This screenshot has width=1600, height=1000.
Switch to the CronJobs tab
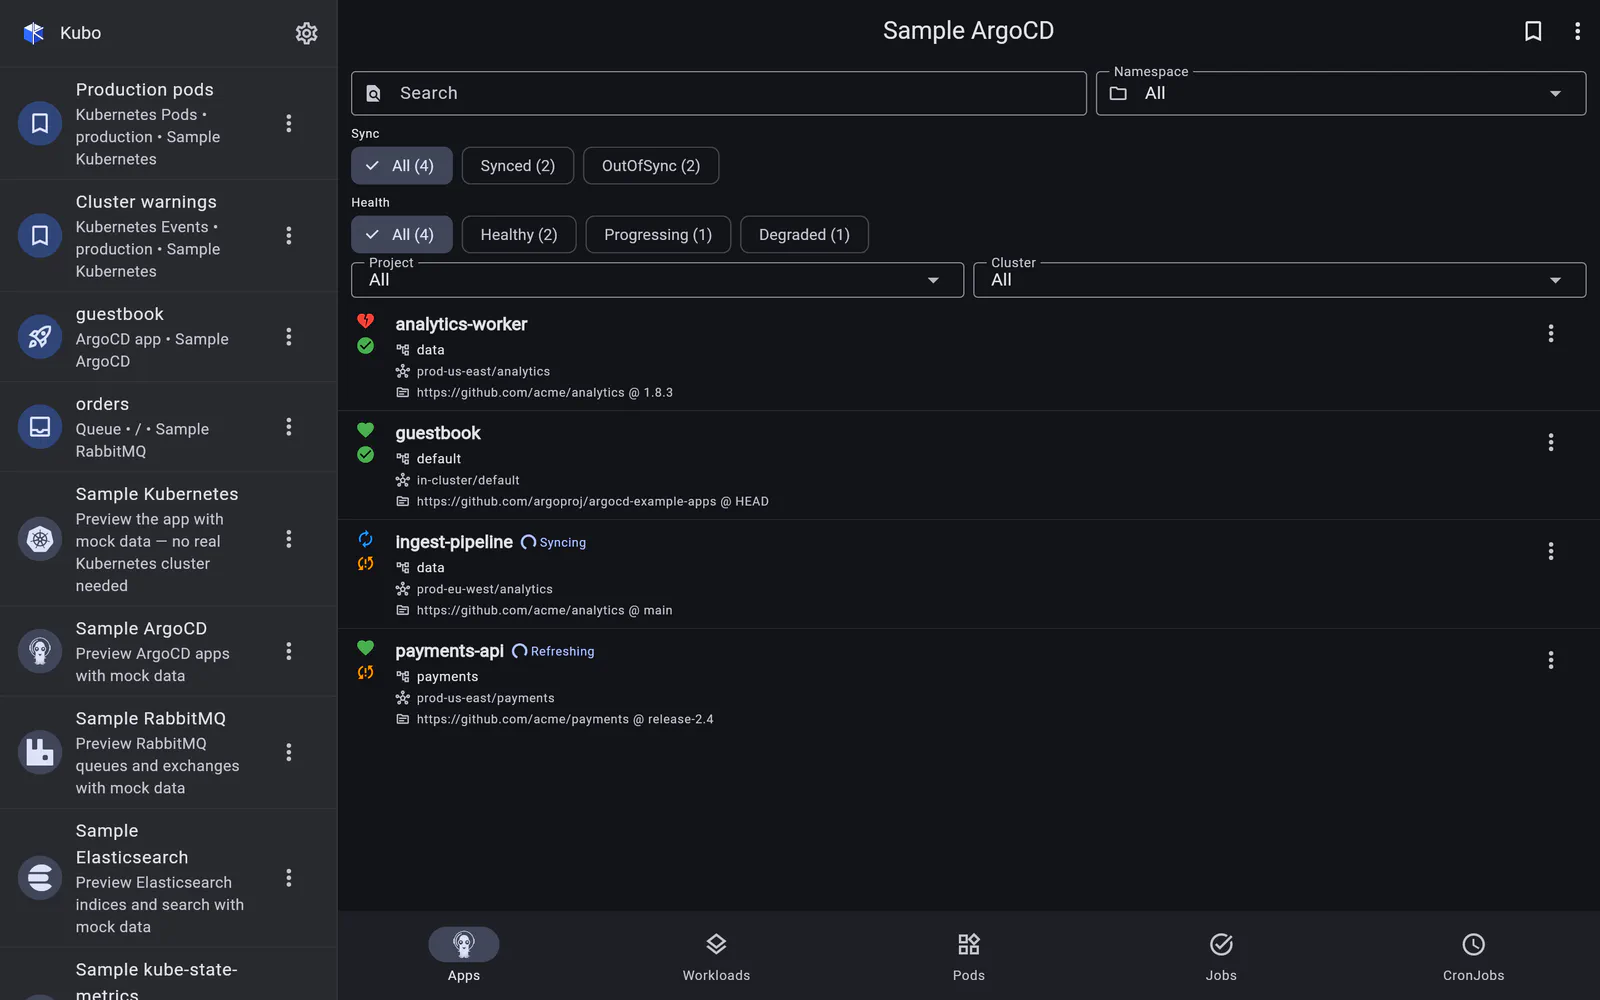point(1473,956)
